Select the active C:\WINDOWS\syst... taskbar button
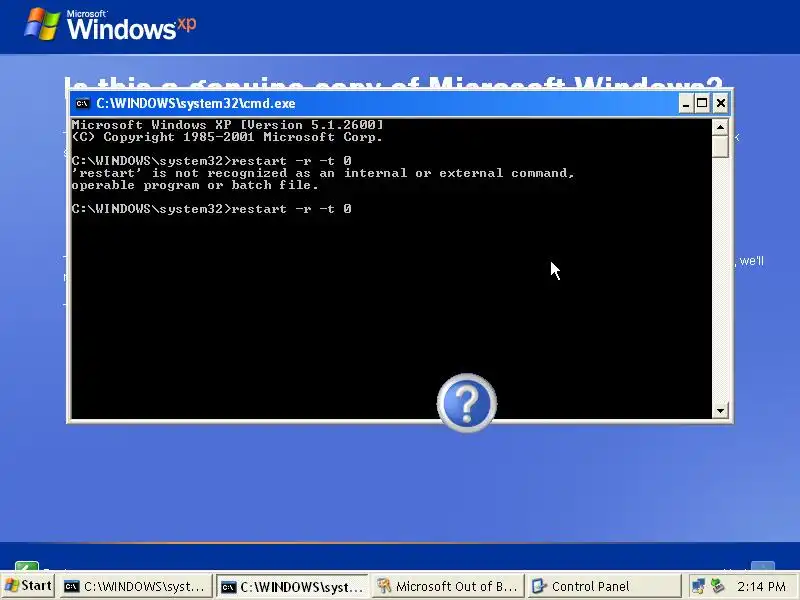Image resolution: width=800 pixels, height=600 pixels. click(x=291, y=587)
